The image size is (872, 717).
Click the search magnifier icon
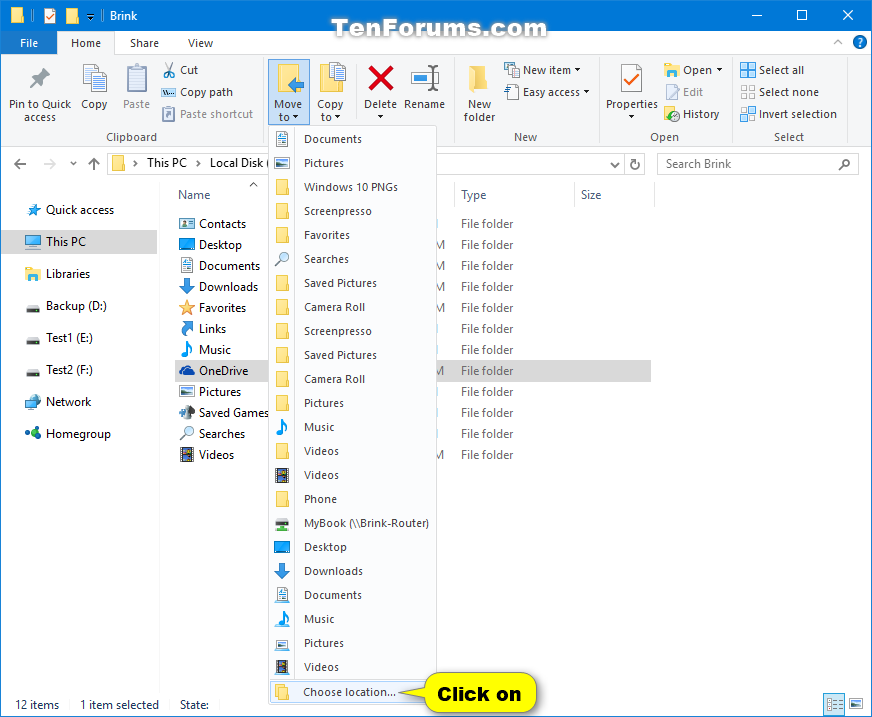(x=844, y=164)
